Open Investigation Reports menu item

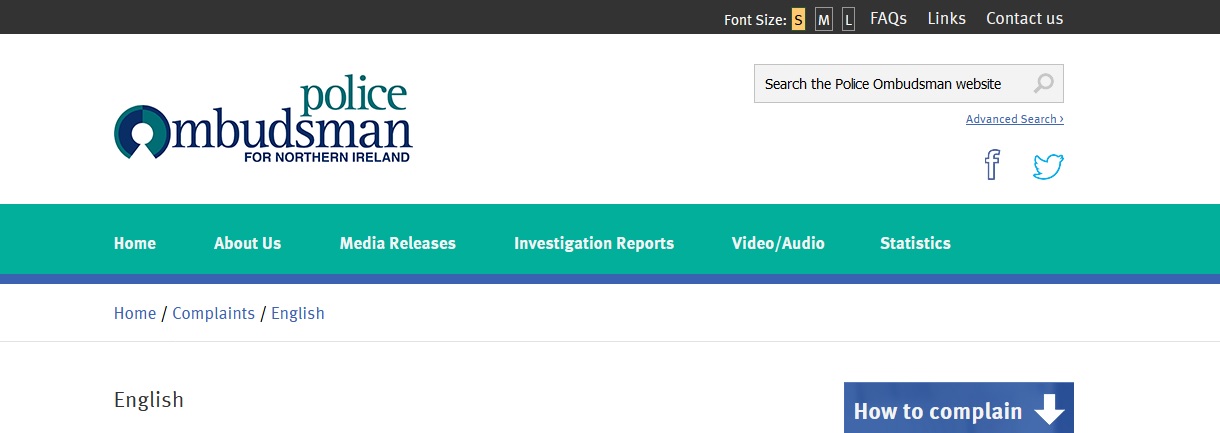[x=594, y=243]
